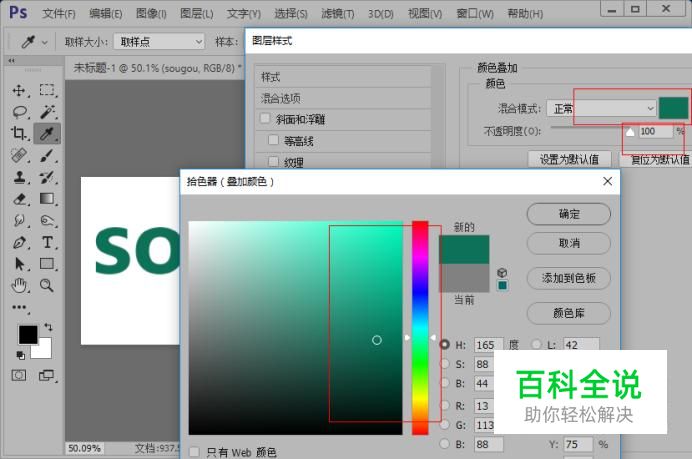Collapse the toolbox panel double arrows
The width and height of the screenshot is (692, 459).
pyautogui.click(x=11, y=60)
